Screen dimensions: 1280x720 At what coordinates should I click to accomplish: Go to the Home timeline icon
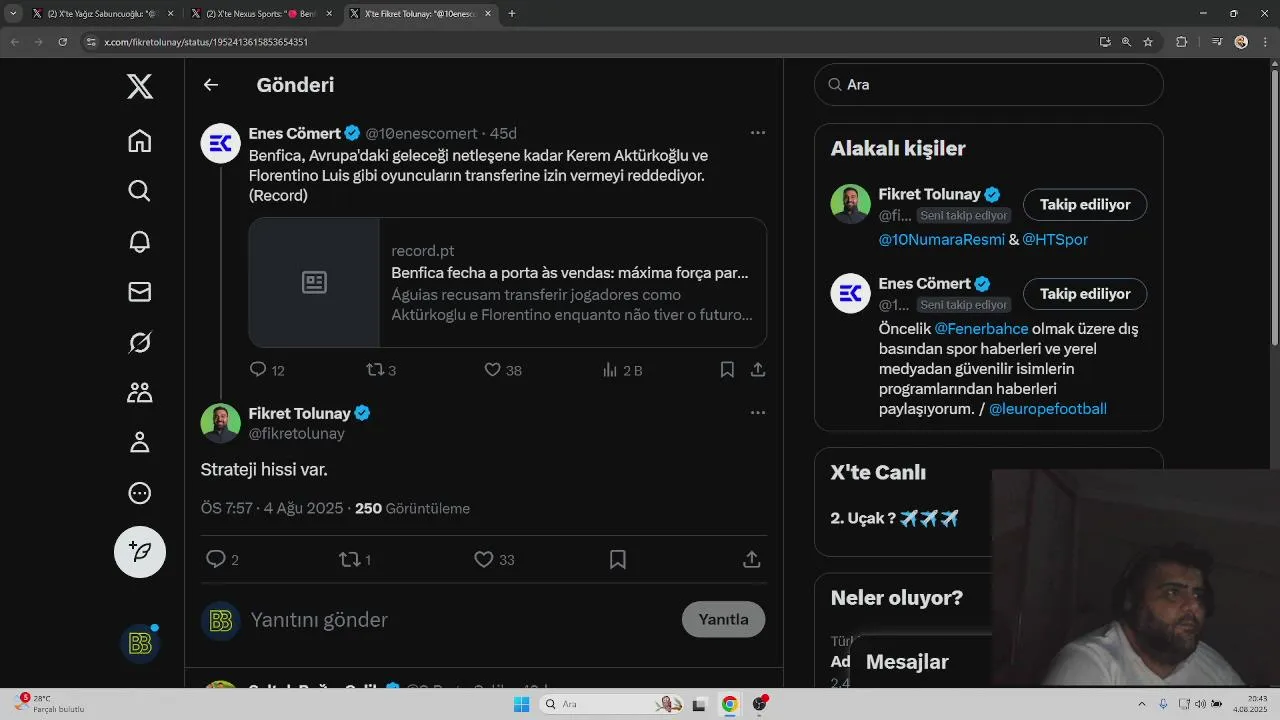[140, 141]
